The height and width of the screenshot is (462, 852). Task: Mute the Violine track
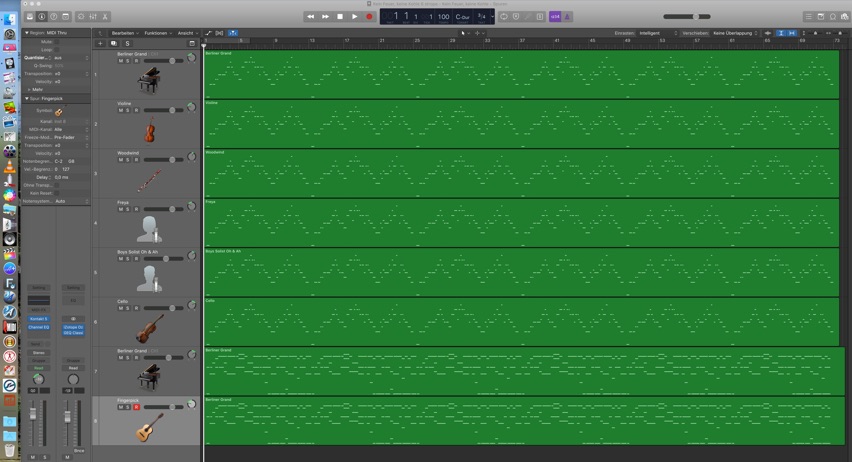pyautogui.click(x=121, y=110)
